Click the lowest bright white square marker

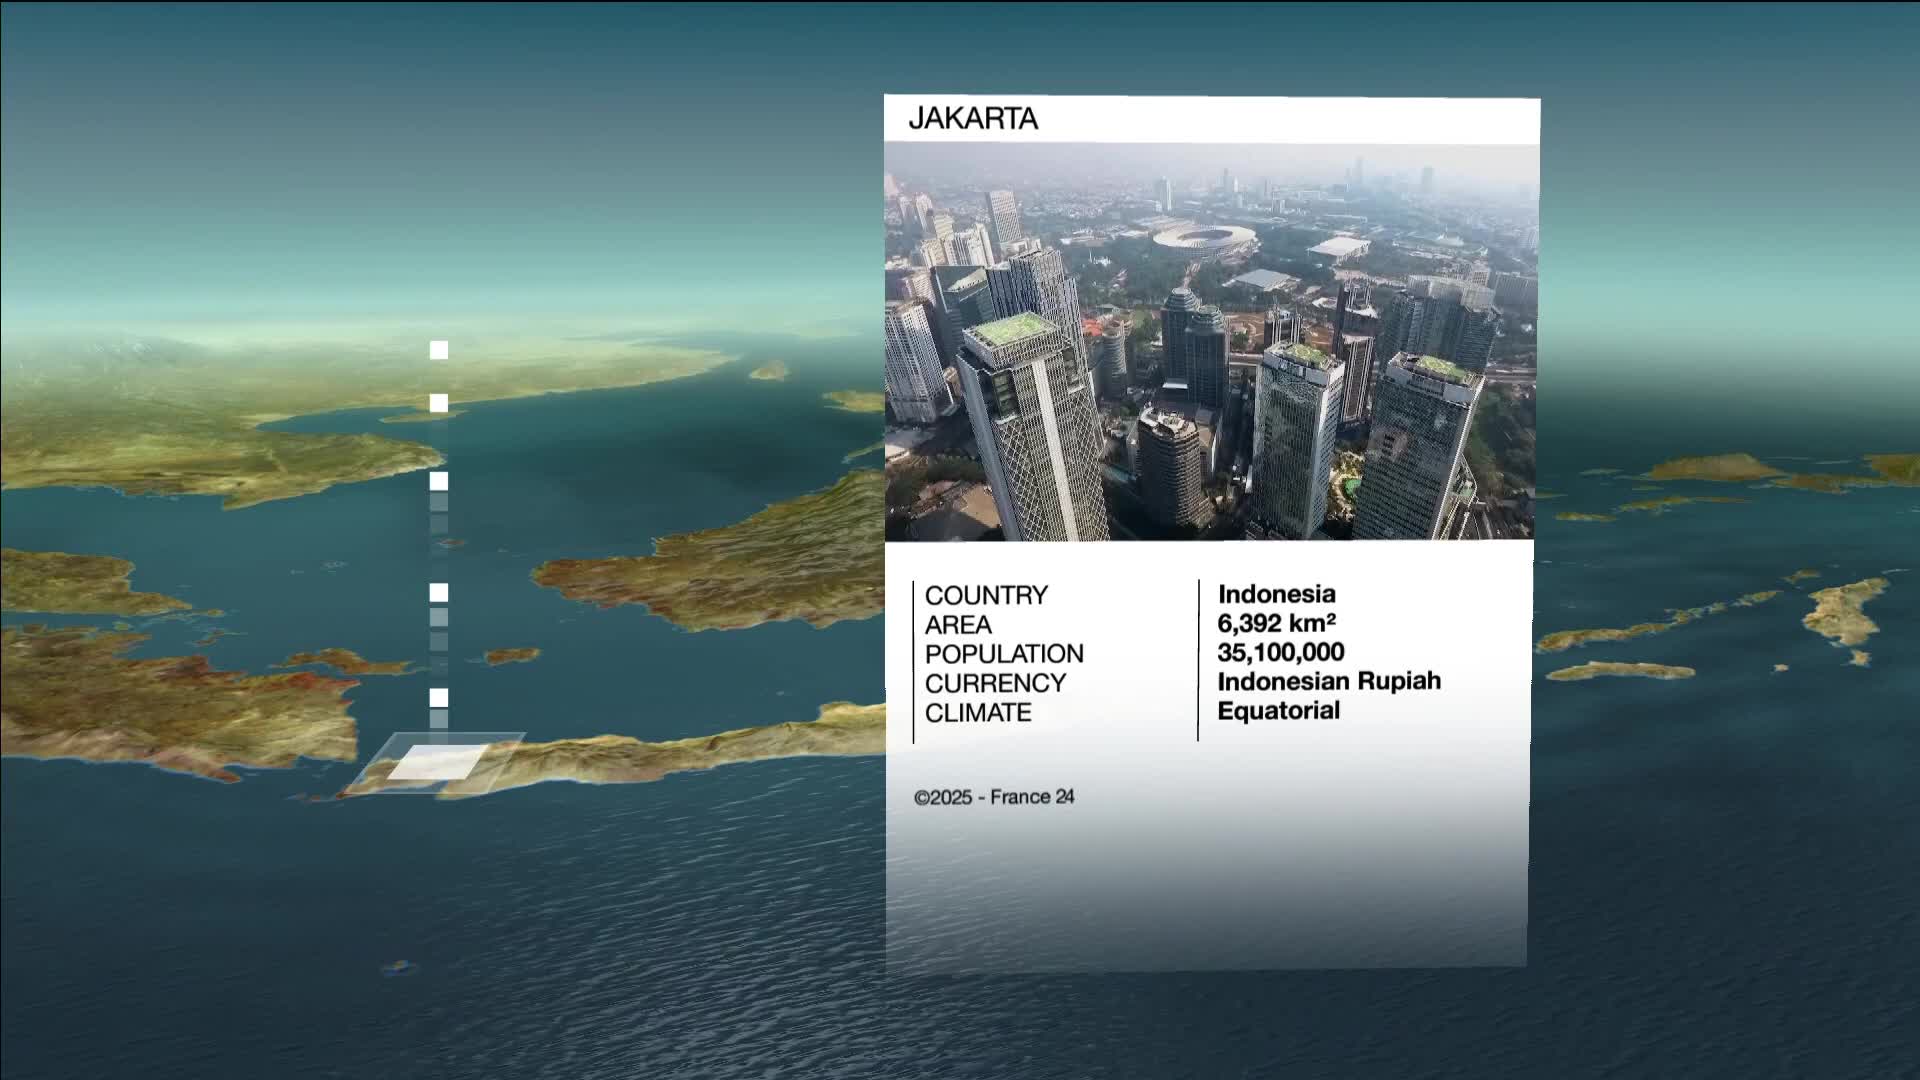click(438, 697)
